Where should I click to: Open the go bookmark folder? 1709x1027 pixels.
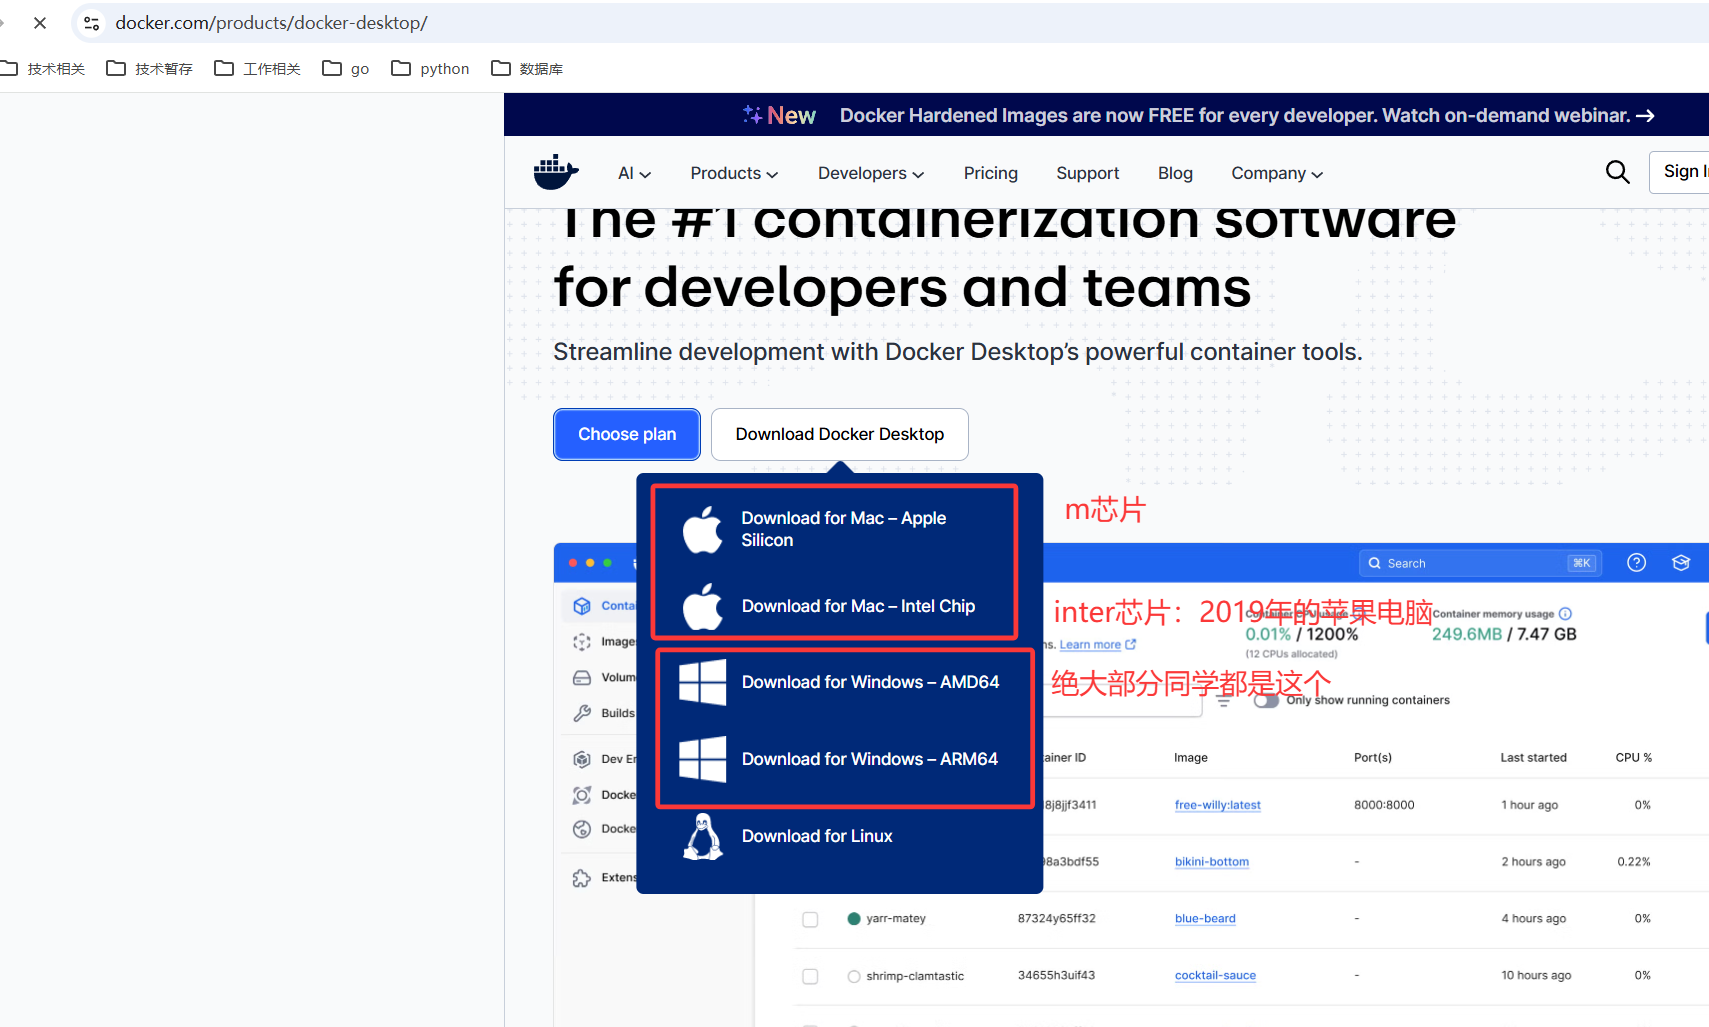346,68
